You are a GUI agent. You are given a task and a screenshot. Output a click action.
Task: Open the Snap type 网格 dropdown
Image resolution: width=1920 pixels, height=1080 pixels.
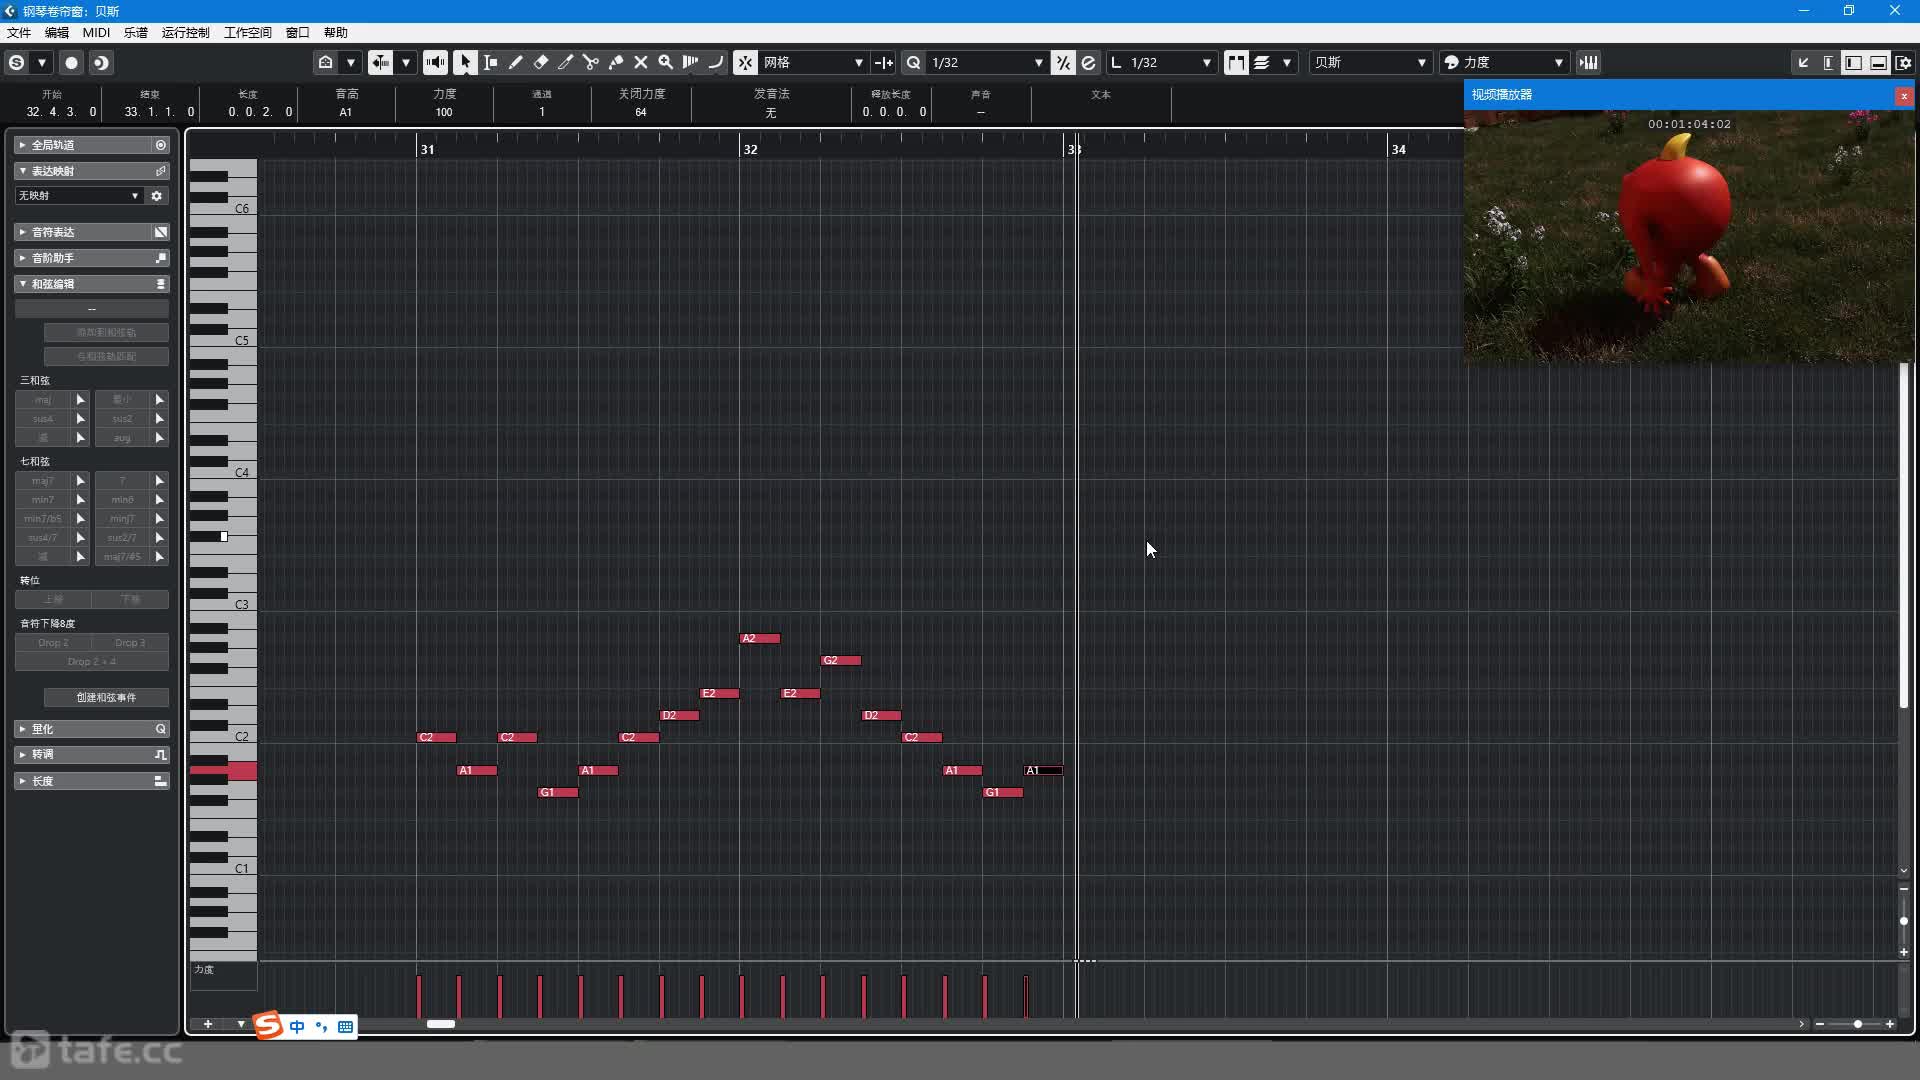[813, 62]
